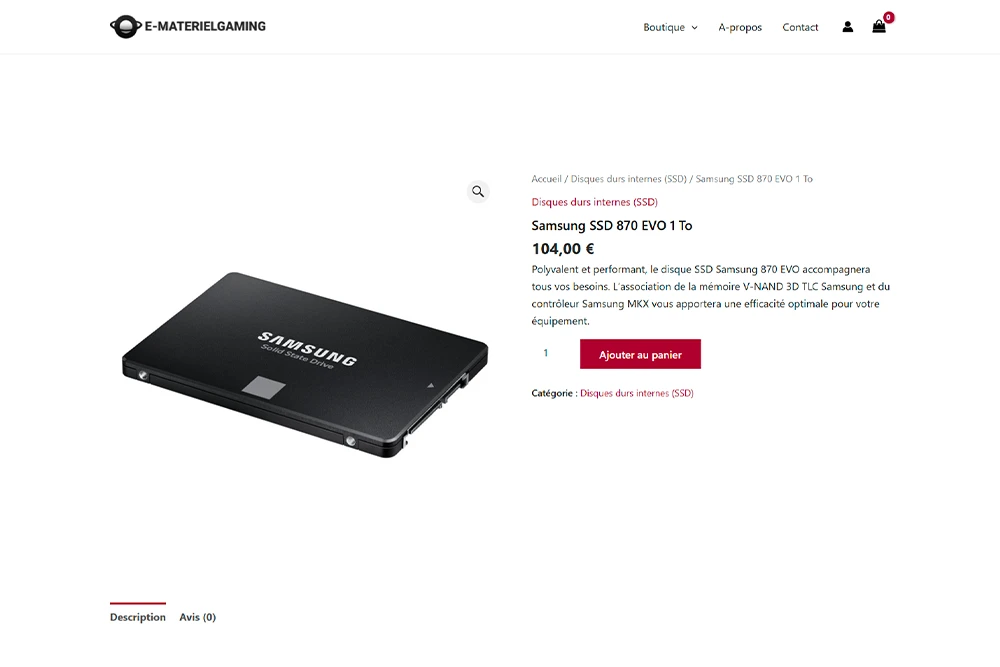This screenshot has height=667, width=1000.
Task: Select the Description tab
Action: click(x=138, y=617)
